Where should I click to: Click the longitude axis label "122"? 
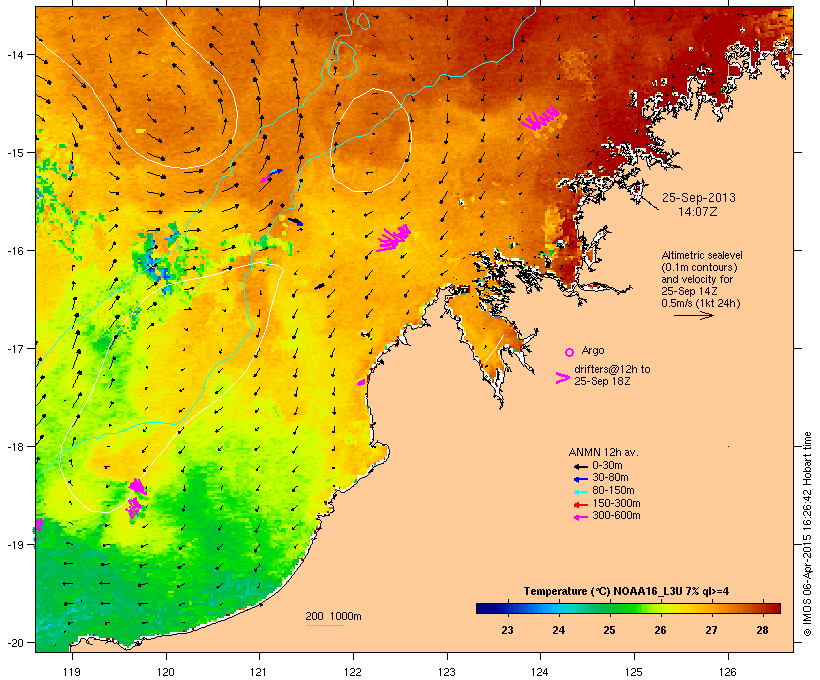(353, 672)
